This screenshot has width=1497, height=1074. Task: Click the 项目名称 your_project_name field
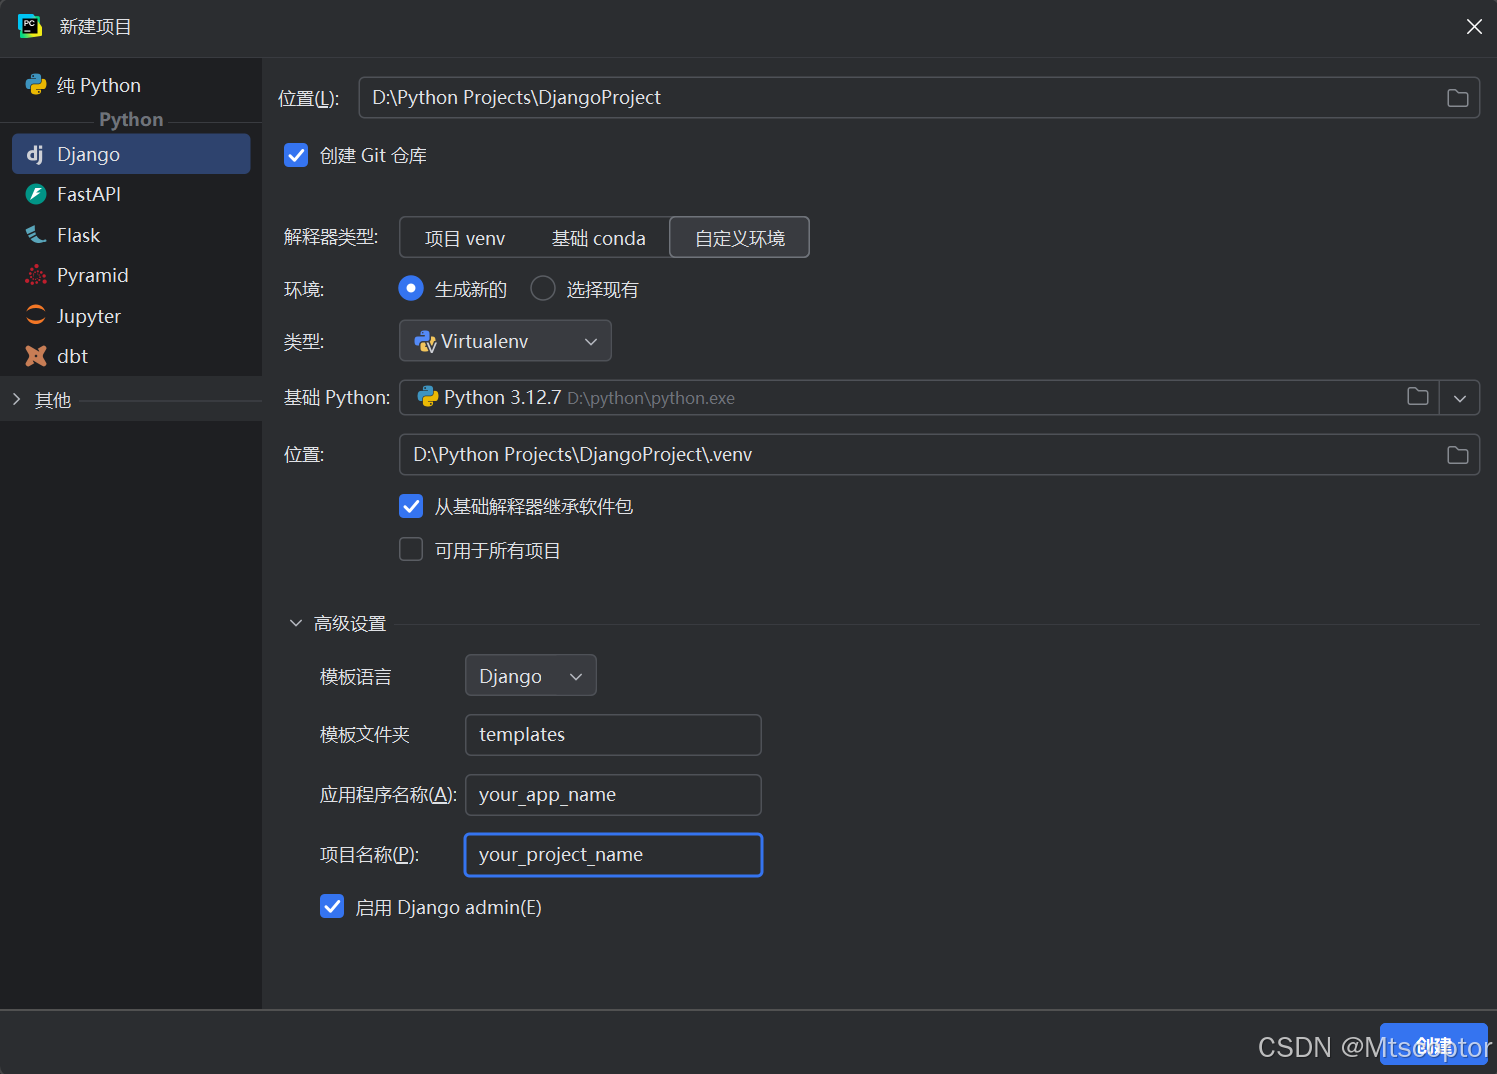coord(613,855)
